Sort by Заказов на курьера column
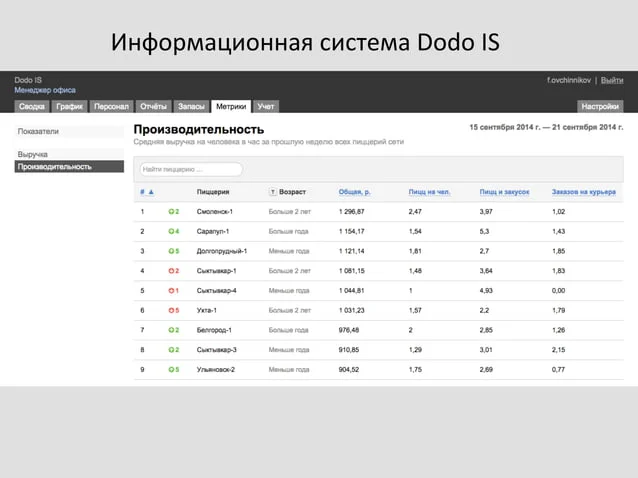This screenshot has width=638, height=478. point(583,192)
